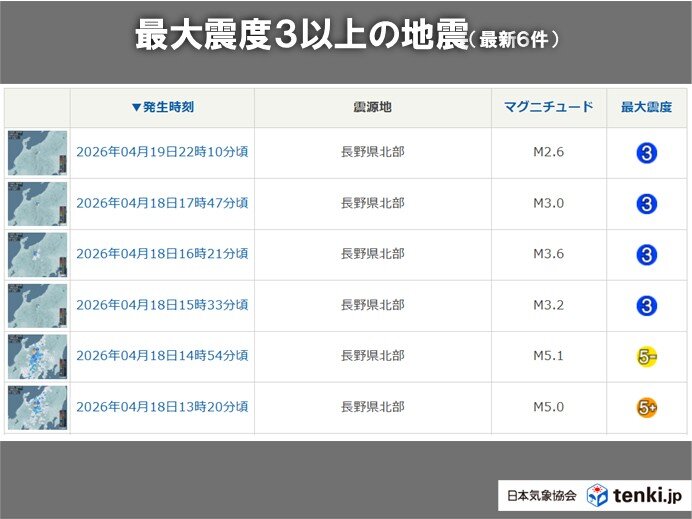Select the M5.1 magnitude value
This screenshot has height=519, width=692.
coord(549,356)
